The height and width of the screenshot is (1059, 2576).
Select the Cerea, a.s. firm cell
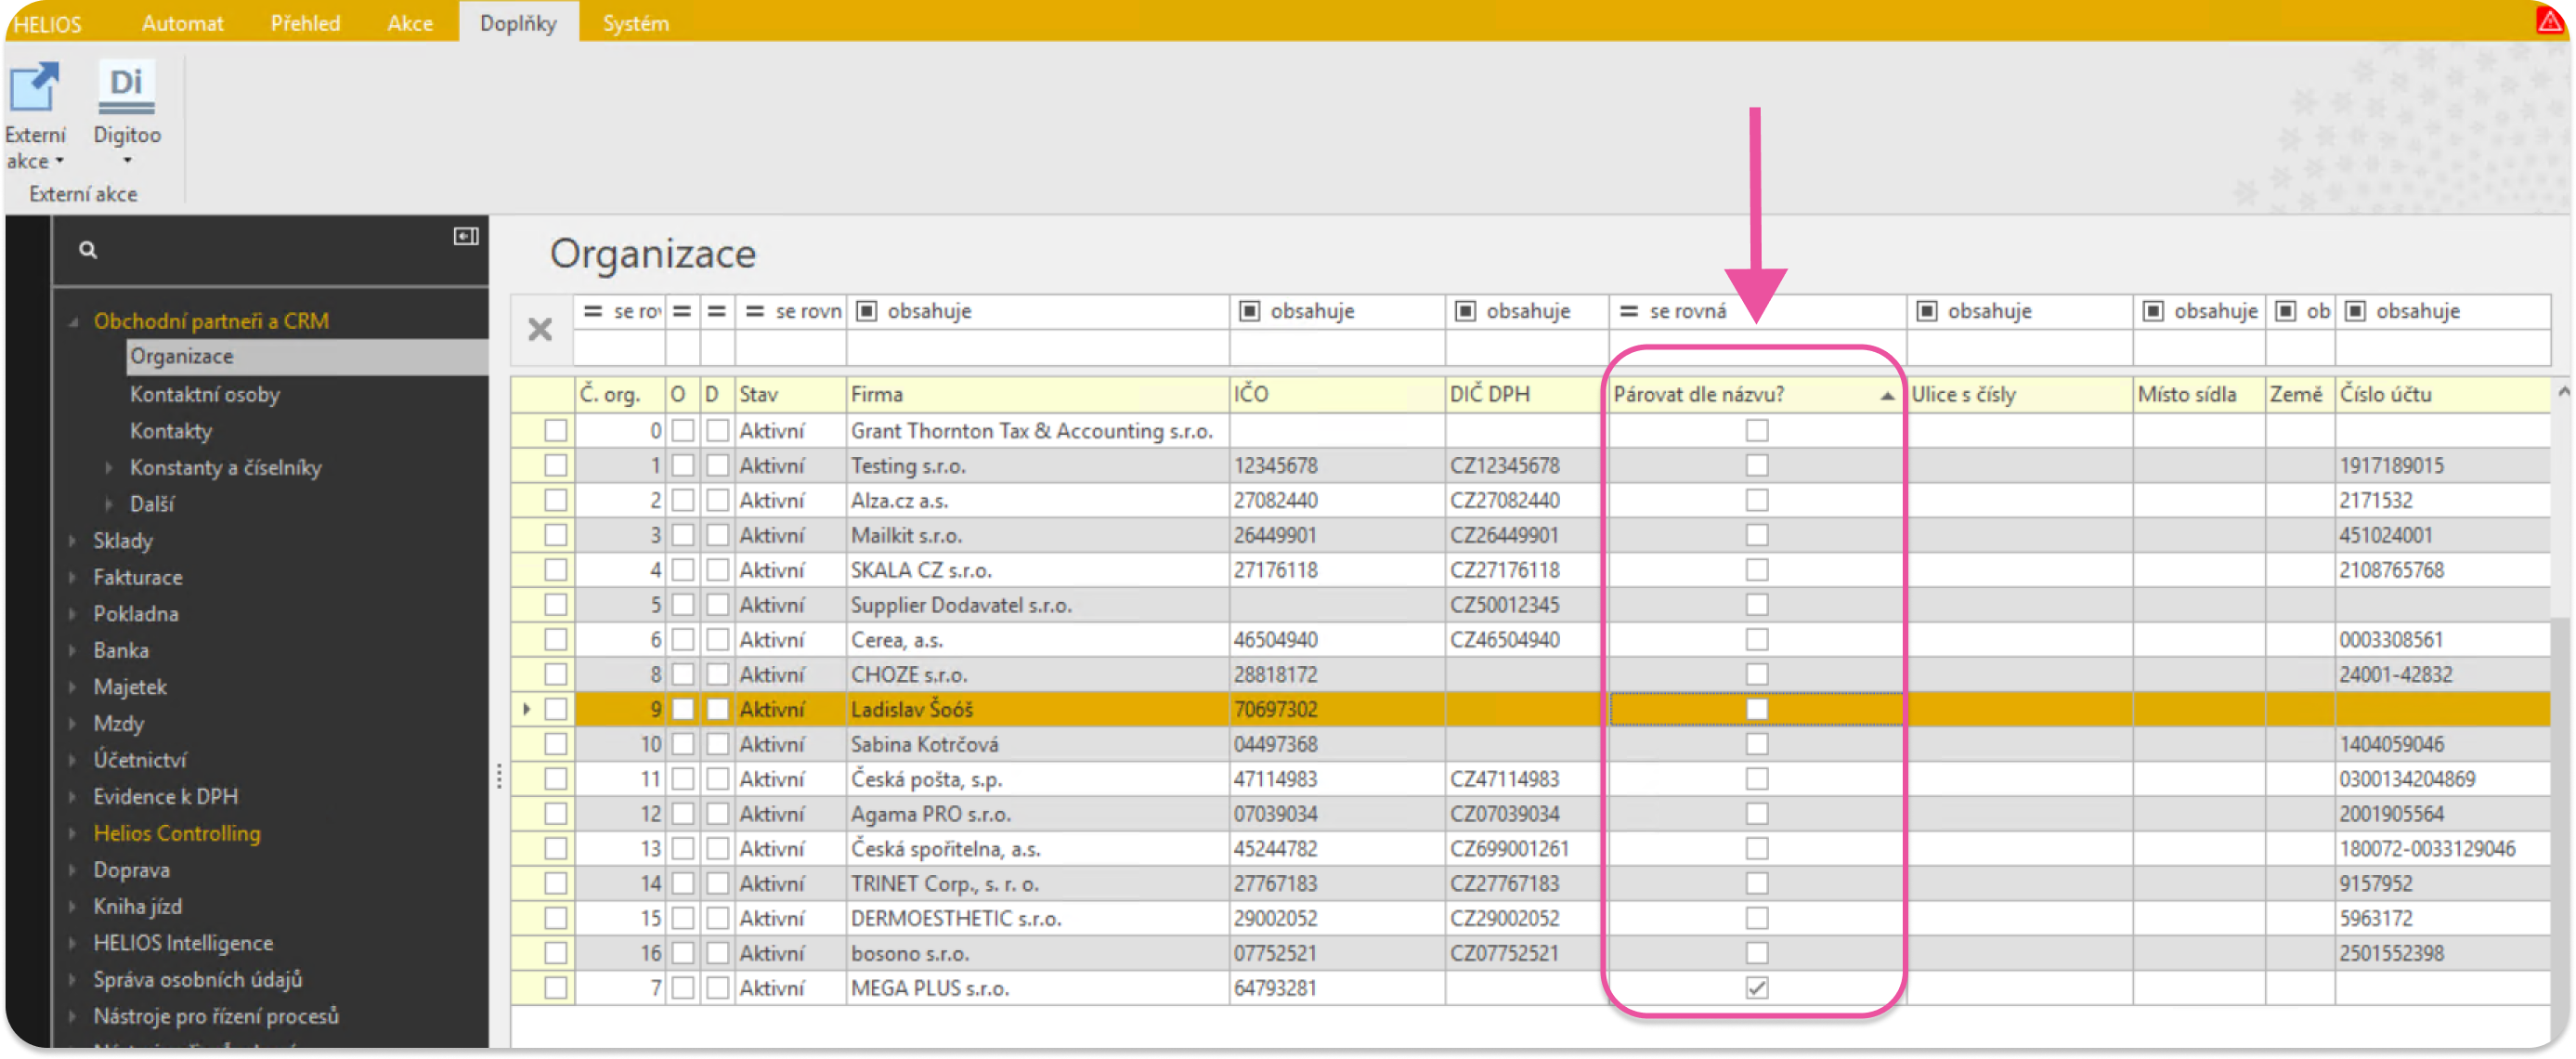tap(1036, 640)
